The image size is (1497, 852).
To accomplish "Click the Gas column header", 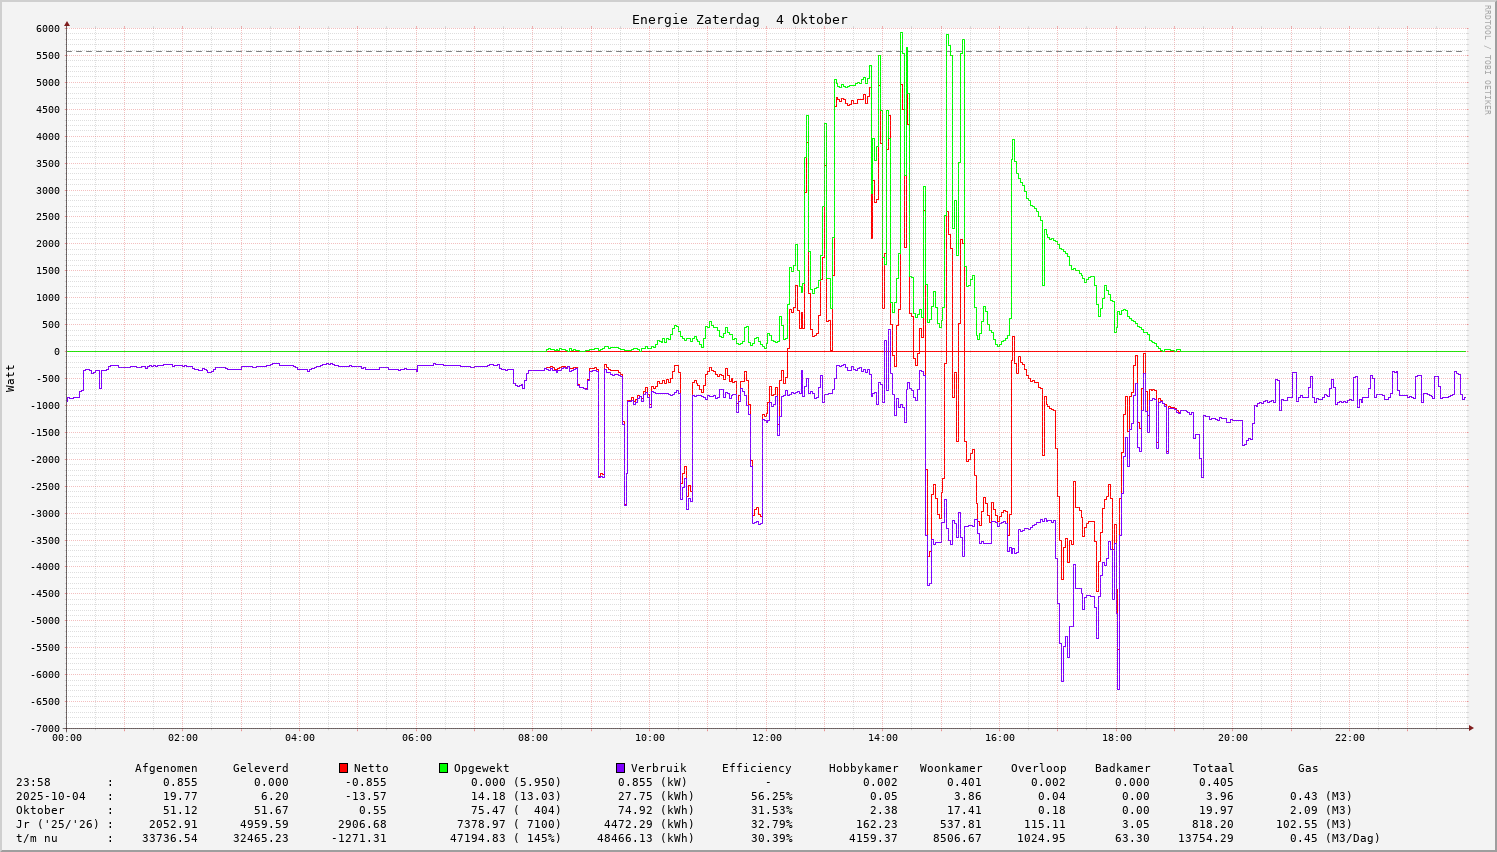I will [x=1308, y=768].
